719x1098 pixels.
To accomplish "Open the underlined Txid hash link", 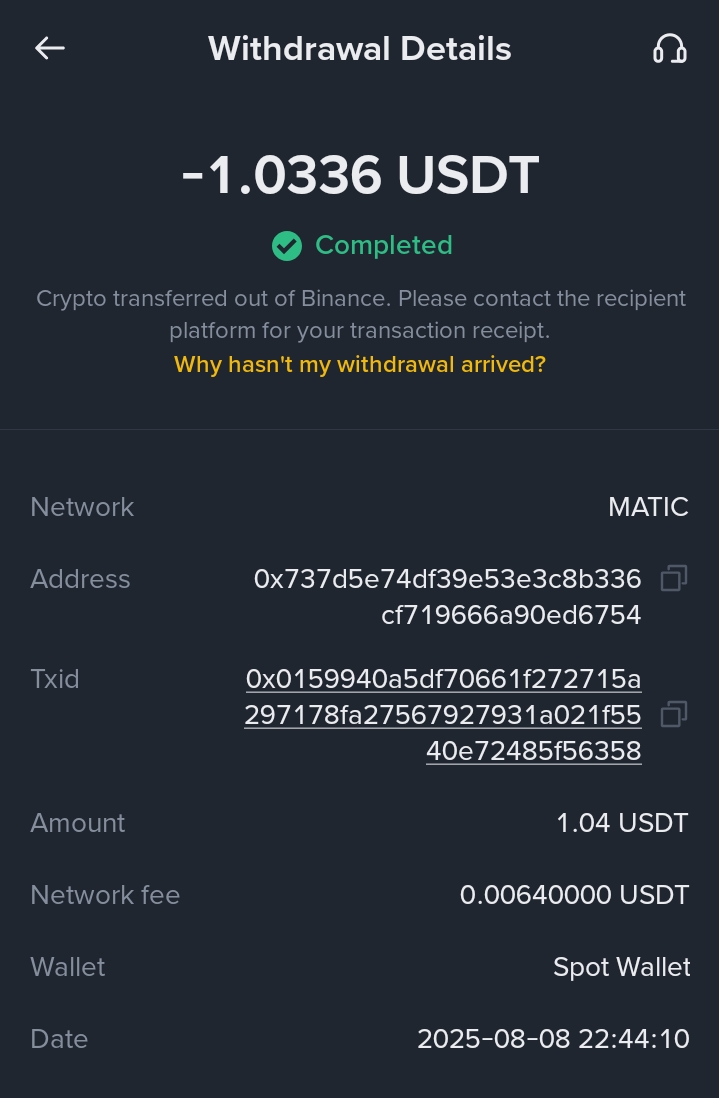I will pyautogui.click(x=443, y=715).
